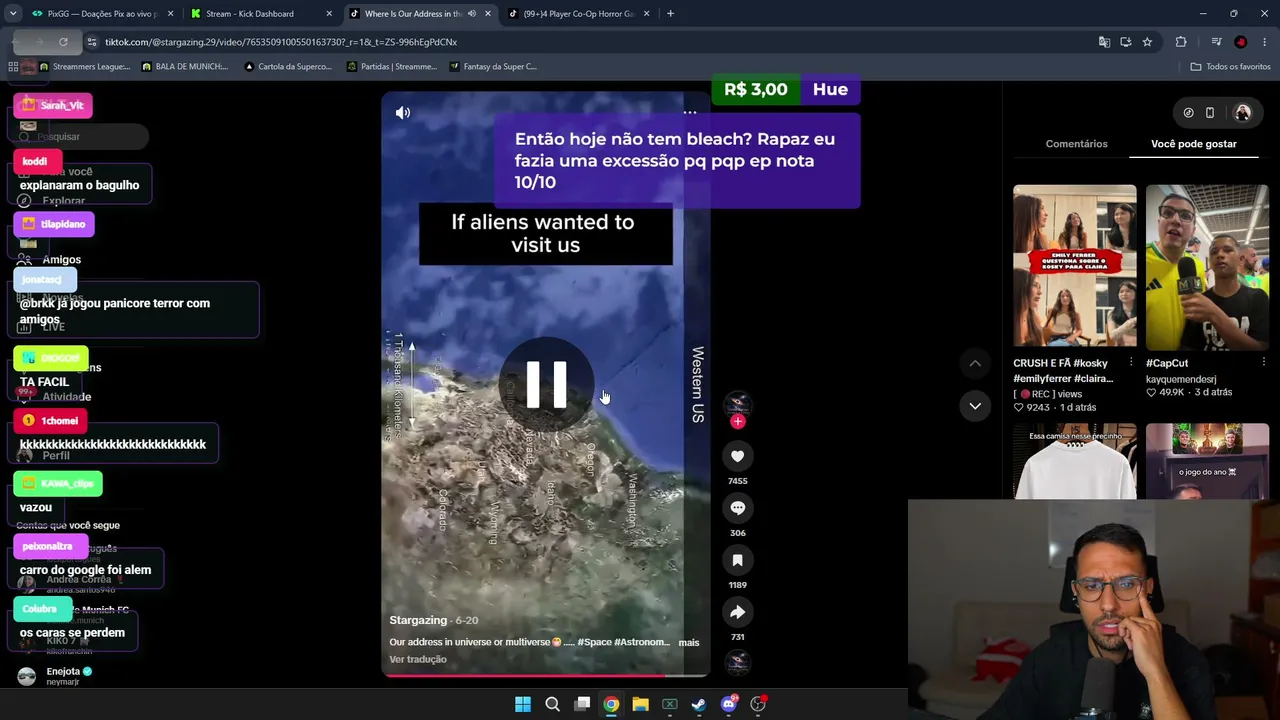Click the Explorar sidebar item
The height and width of the screenshot is (720, 1280).
64,201
